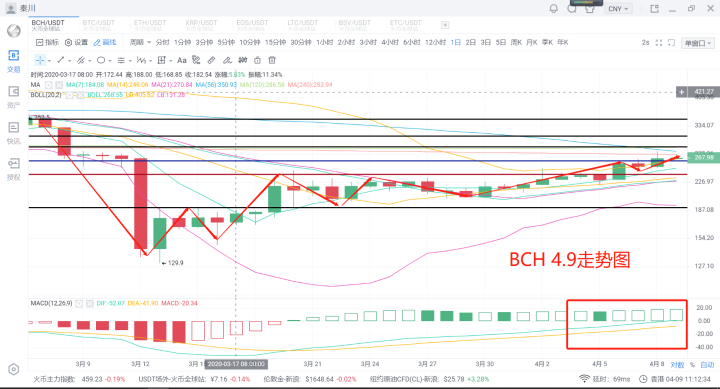Open MA indicator settings gear
Image resolution: width=720 pixels, height=389 pixels.
49,85
